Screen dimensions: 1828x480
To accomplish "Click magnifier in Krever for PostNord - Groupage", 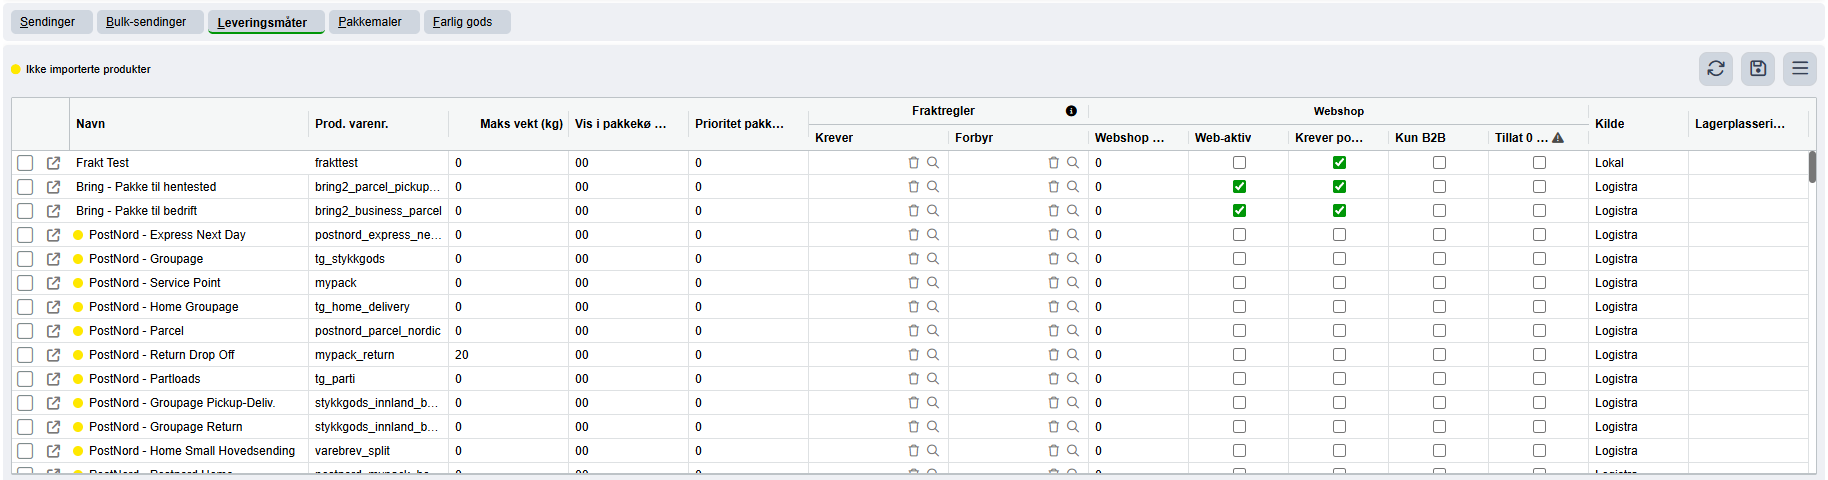I will 933,259.
